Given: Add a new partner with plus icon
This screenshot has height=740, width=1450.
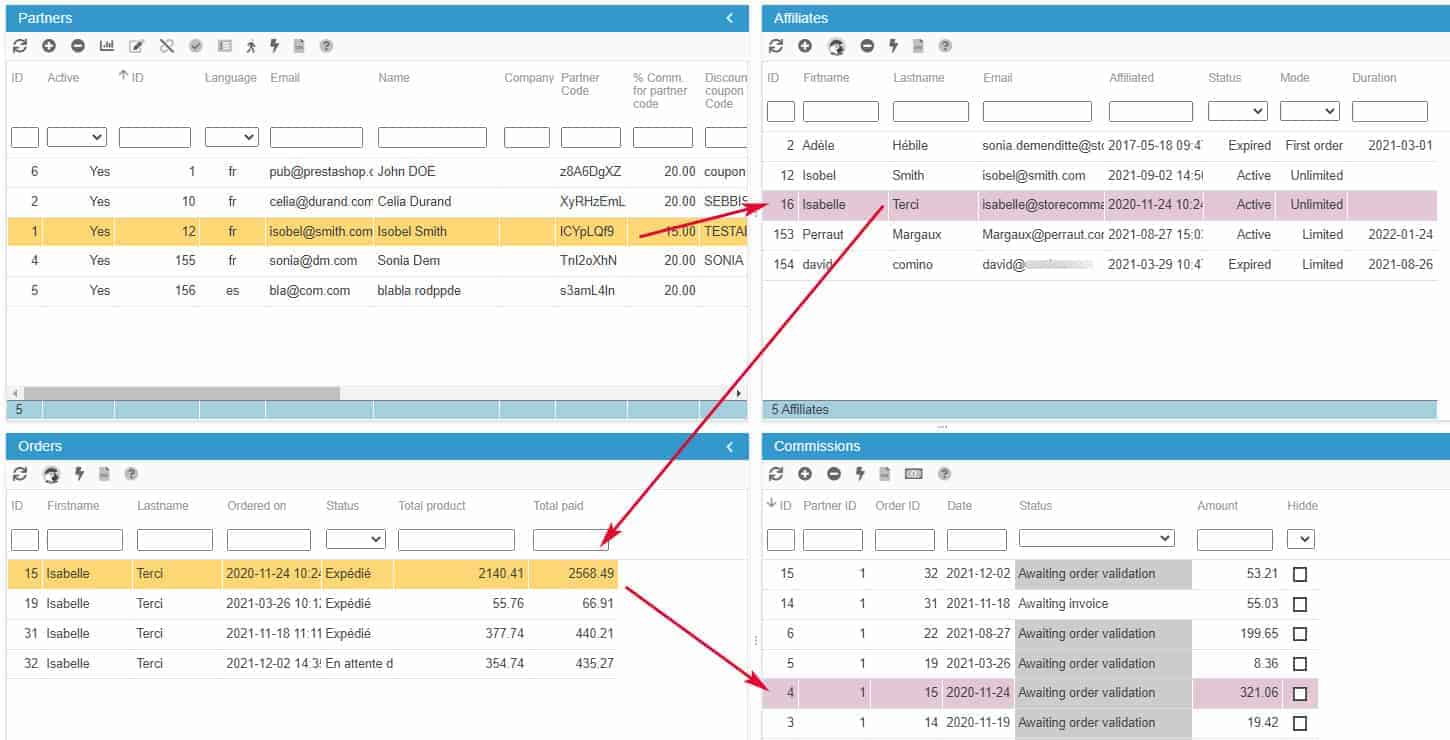Looking at the screenshot, I should coord(49,46).
